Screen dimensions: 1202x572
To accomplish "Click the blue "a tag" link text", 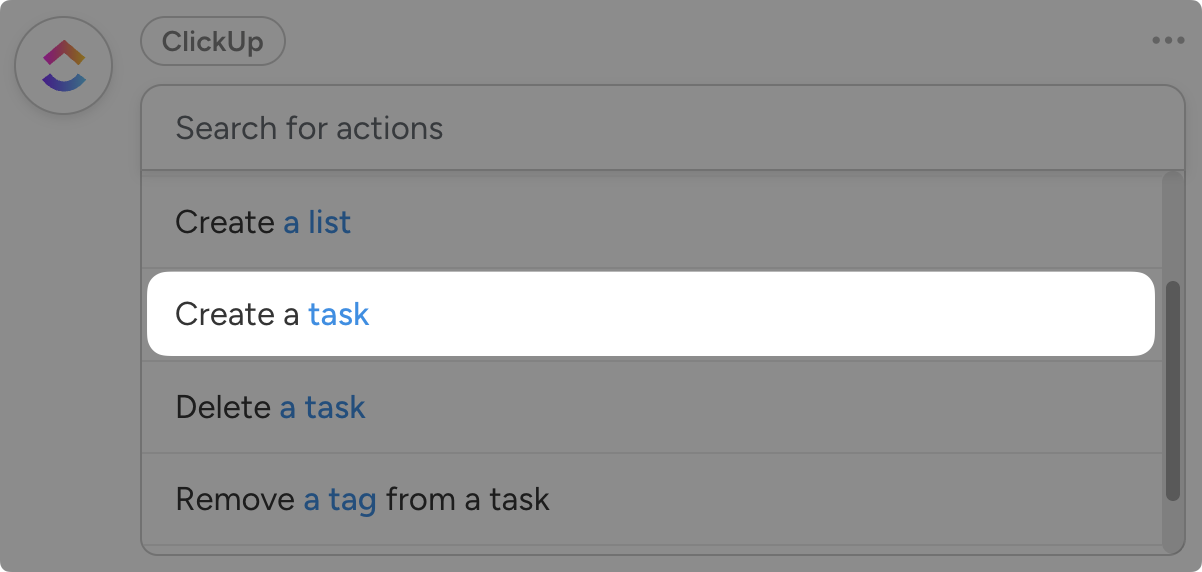I will (x=340, y=499).
